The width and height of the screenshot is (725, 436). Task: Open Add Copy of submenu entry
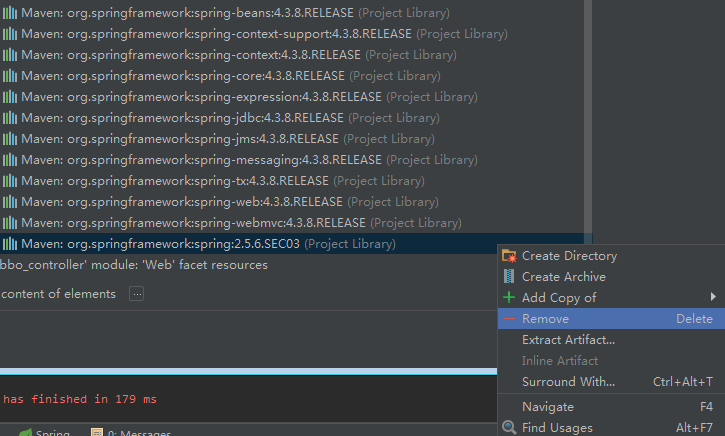[611, 298]
